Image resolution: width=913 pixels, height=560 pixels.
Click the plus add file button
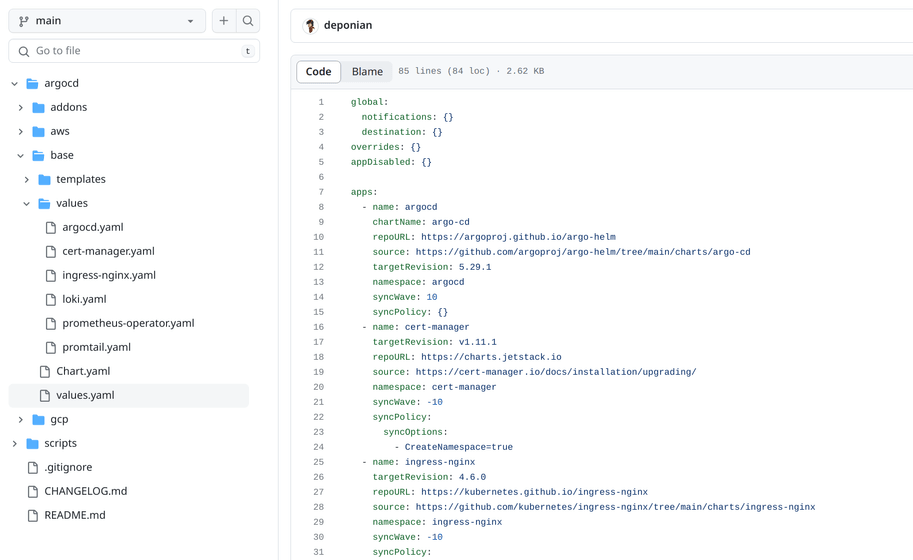[224, 21]
